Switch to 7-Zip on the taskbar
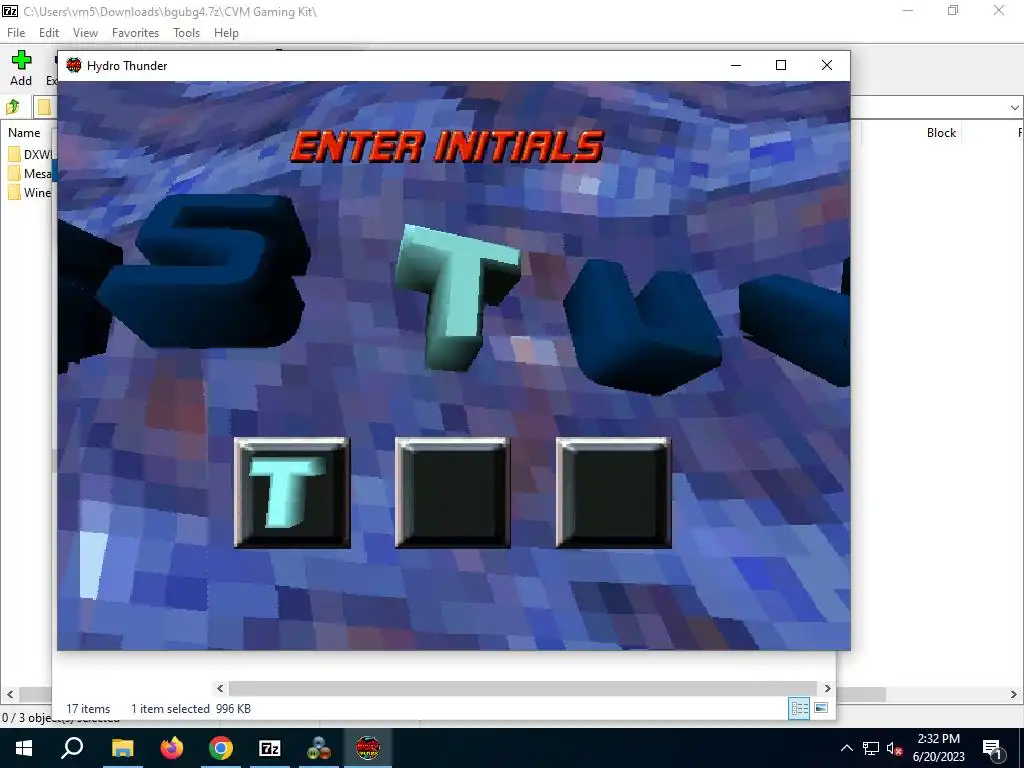This screenshot has width=1024, height=768. 270,748
